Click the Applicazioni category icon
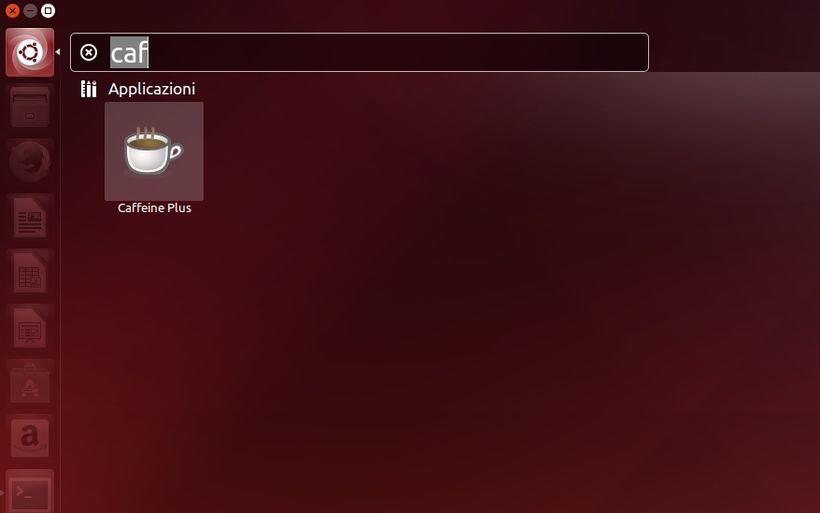Image resolution: width=820 pixels, height=513 pixels. [x=88, y=89]
